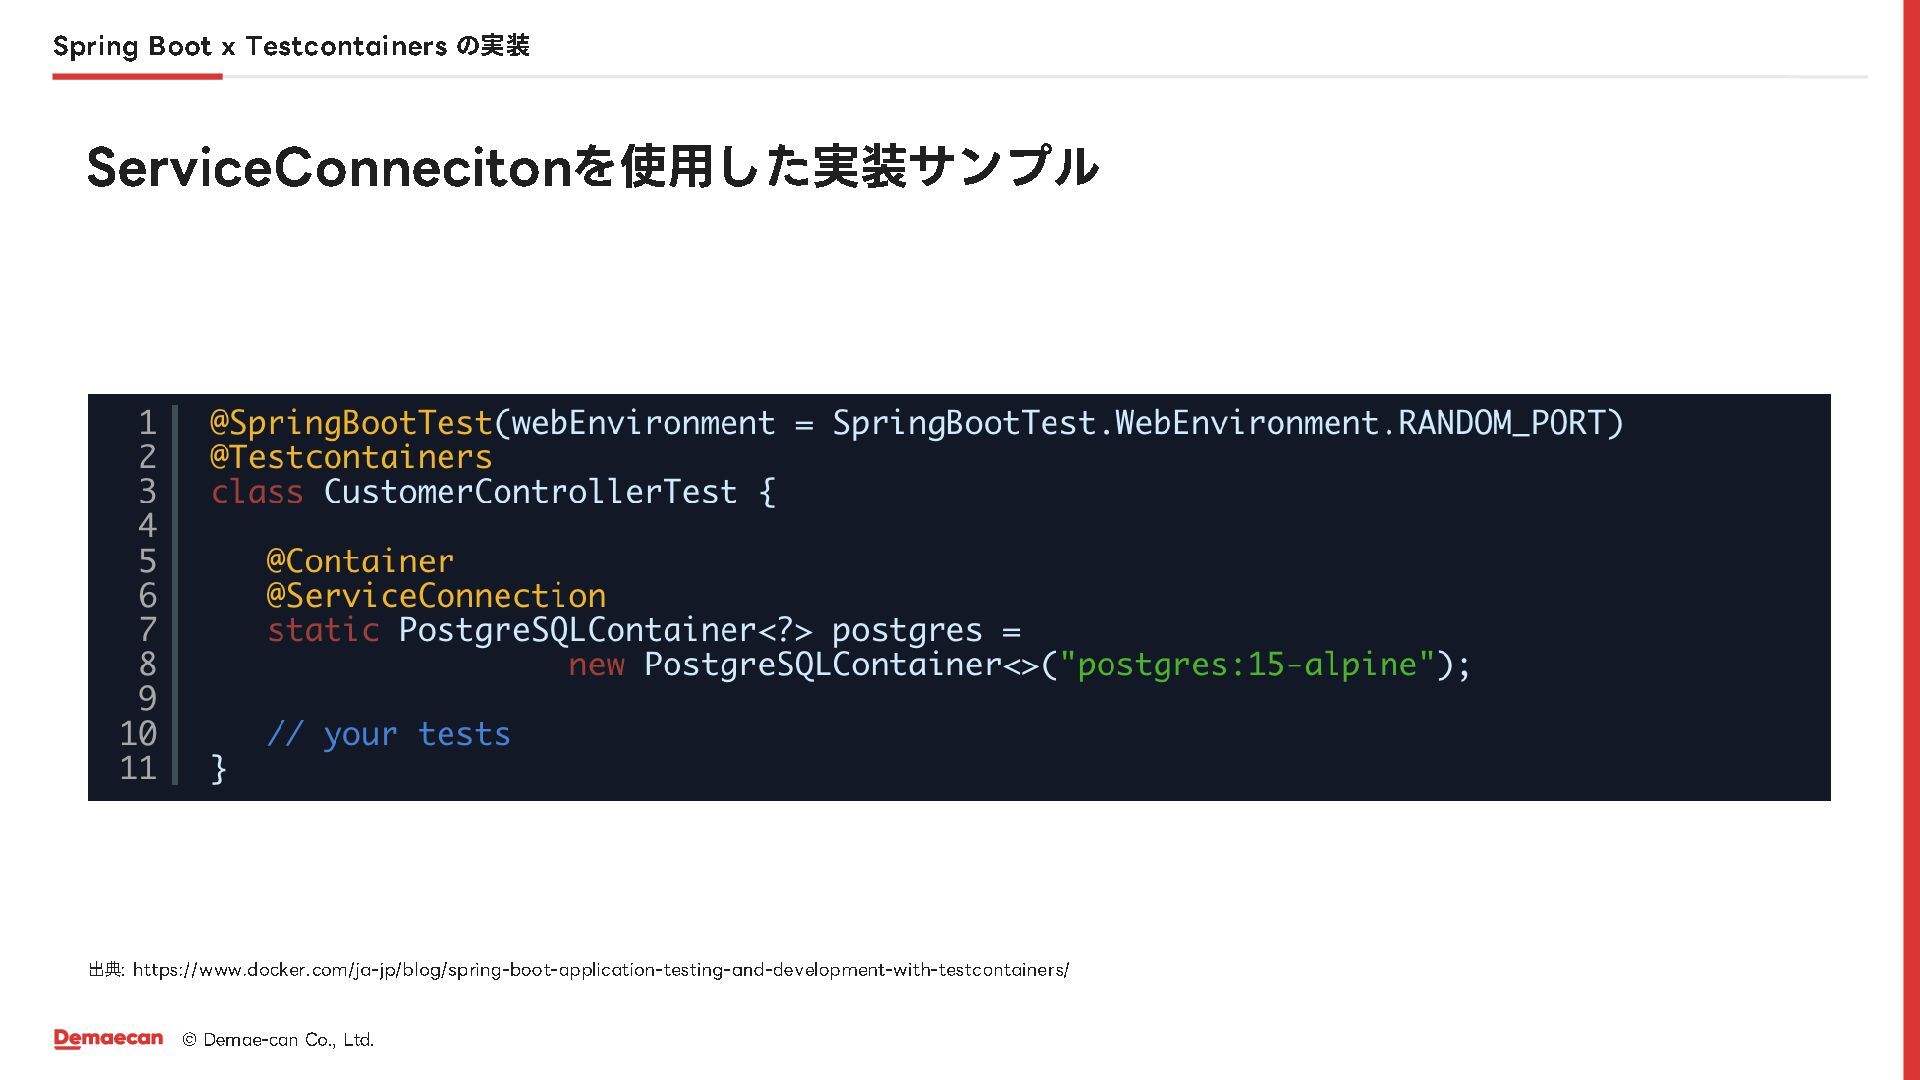
Task: Click the ServiceConneciton slide title
Action: (593, 166)
